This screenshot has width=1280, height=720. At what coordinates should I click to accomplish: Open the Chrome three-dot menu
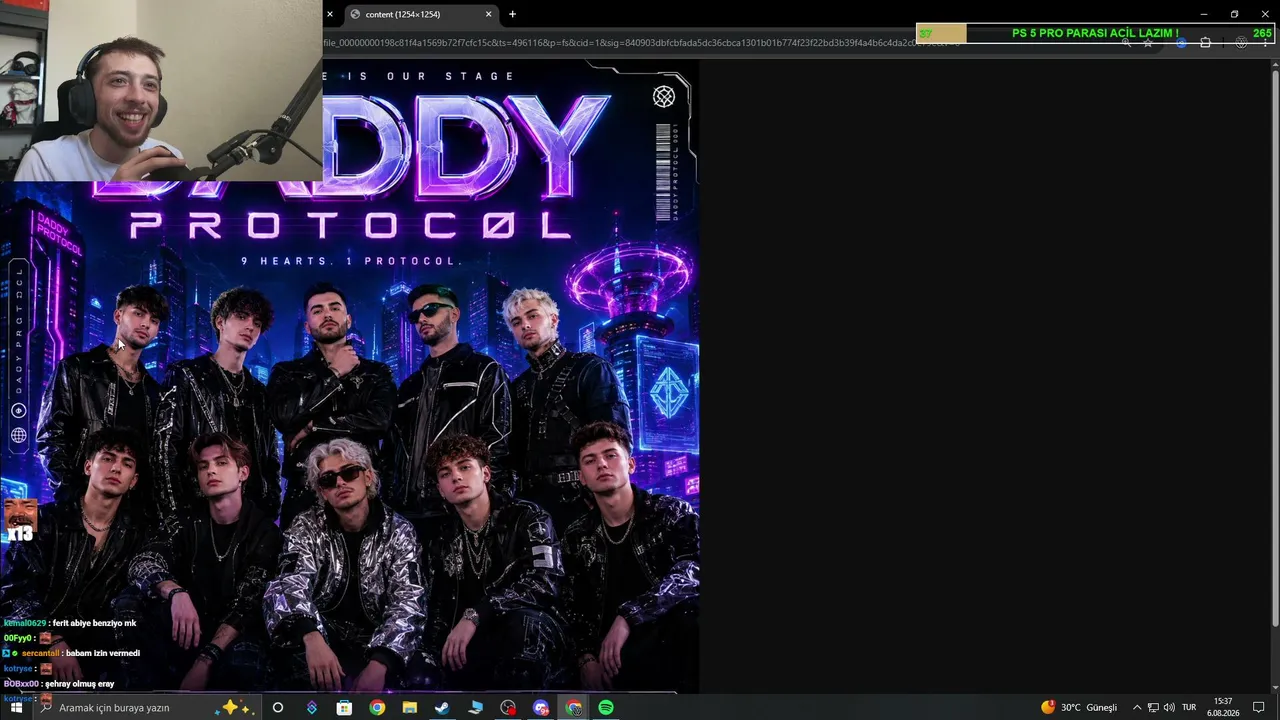coord(1265,43)
